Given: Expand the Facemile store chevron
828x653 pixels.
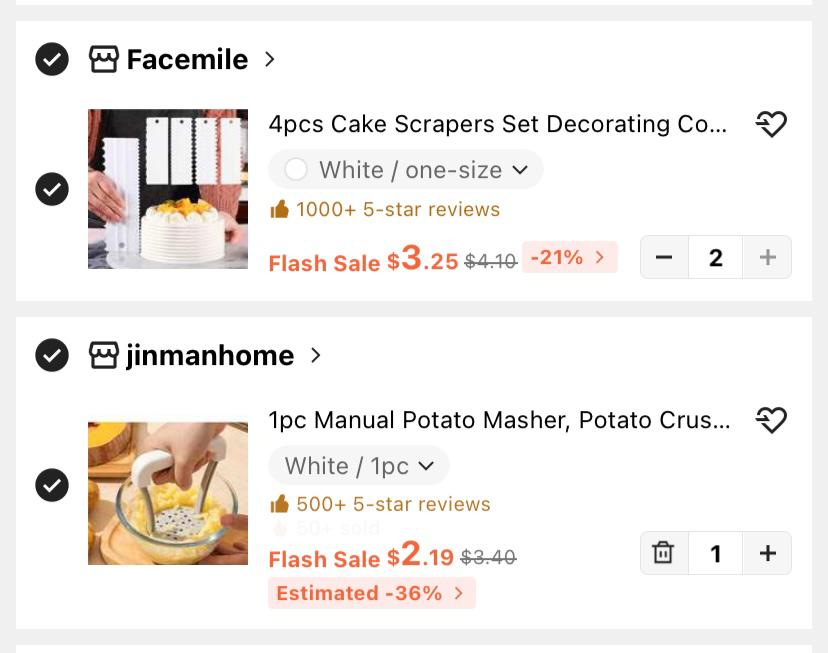Looking at the screenshot, I should (x=270, y=59).
